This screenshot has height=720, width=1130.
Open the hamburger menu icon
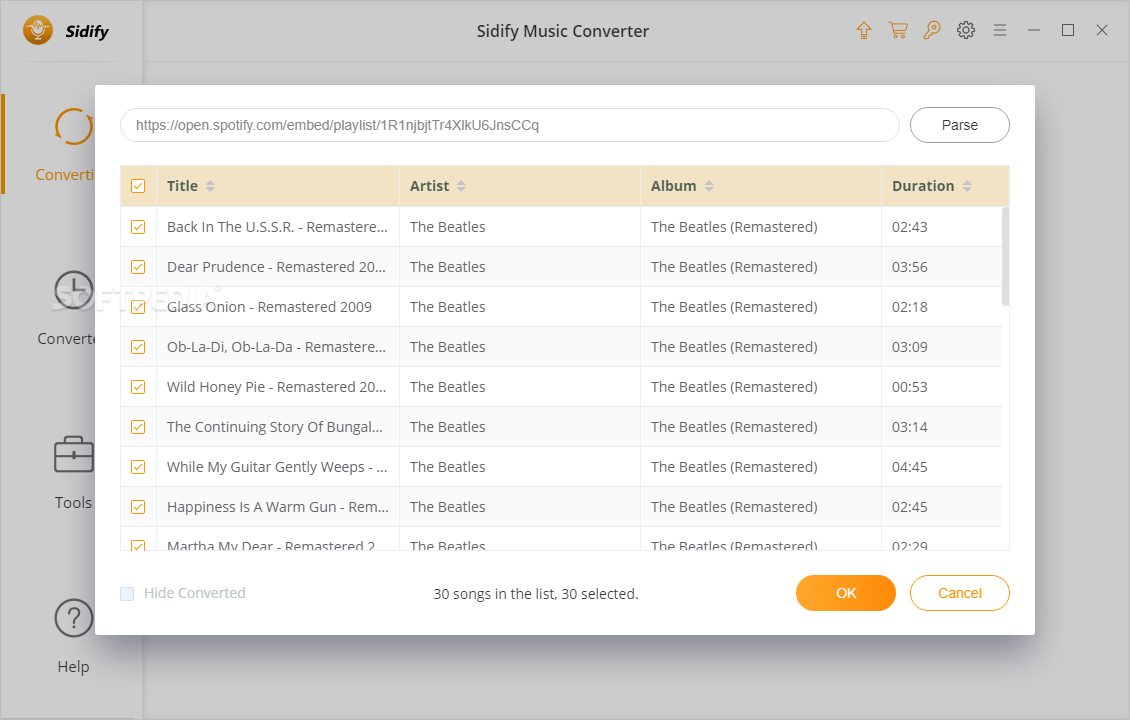coord(1000,30)
